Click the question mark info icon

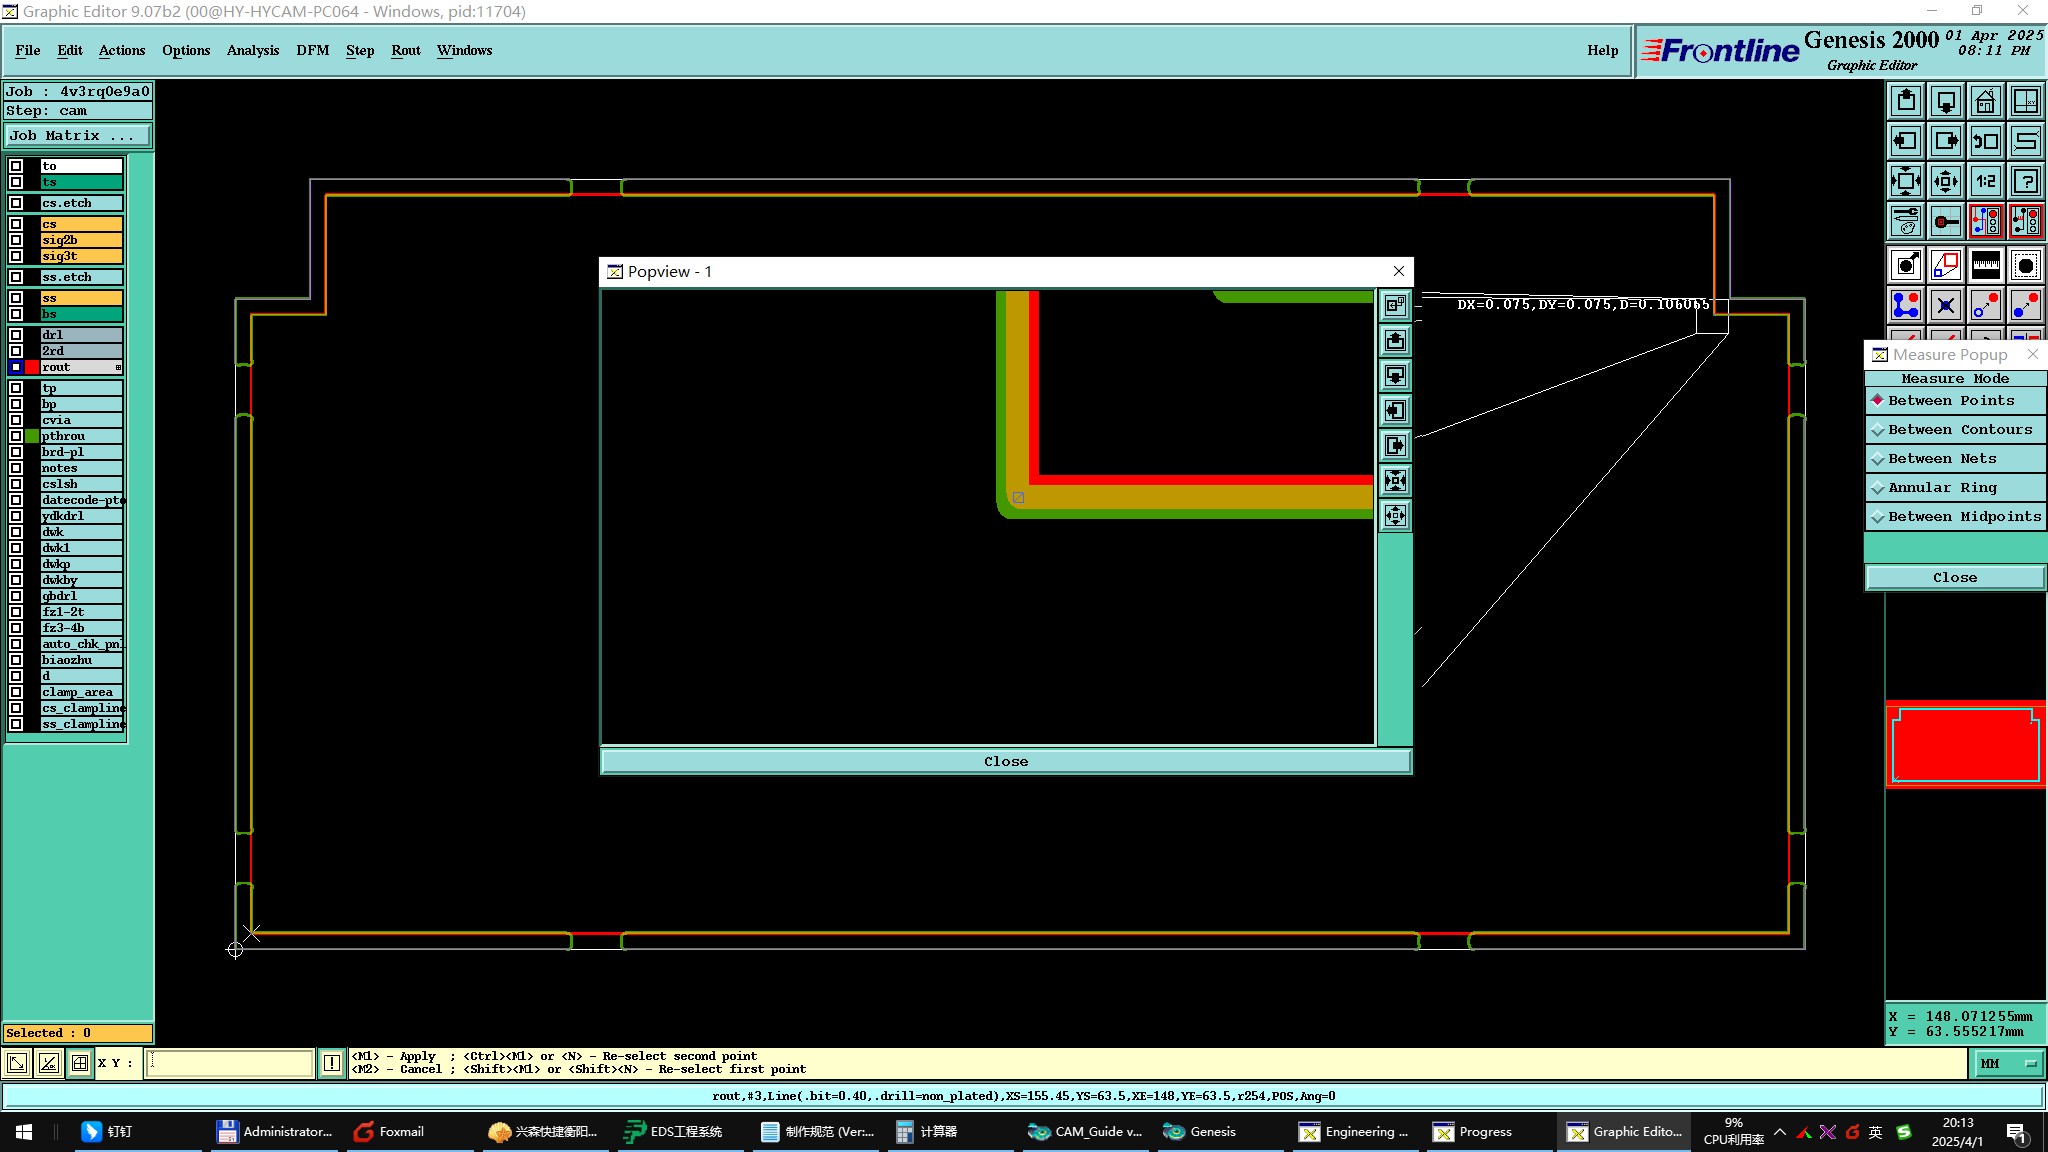(x=2025, y=181)
